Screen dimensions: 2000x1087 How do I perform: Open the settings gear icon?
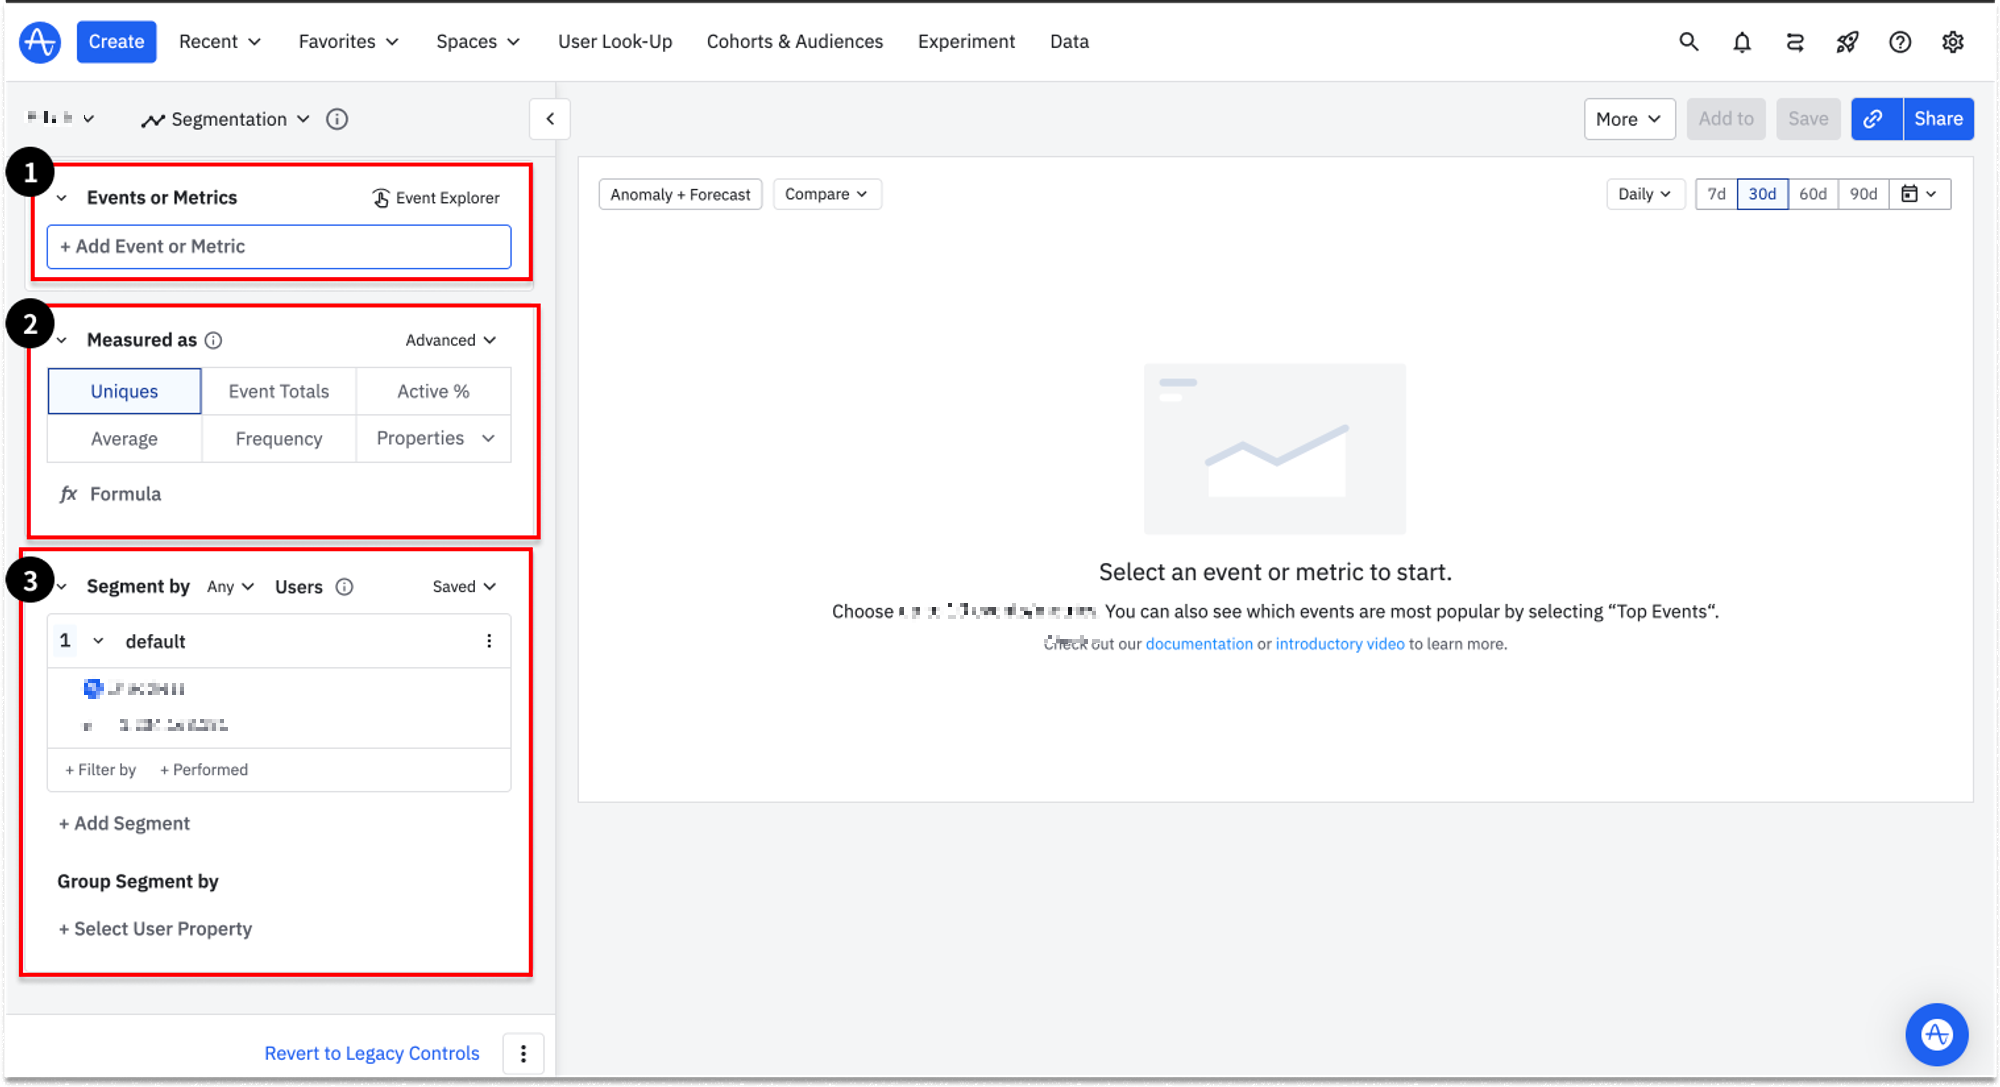[x=1952, y=42]
